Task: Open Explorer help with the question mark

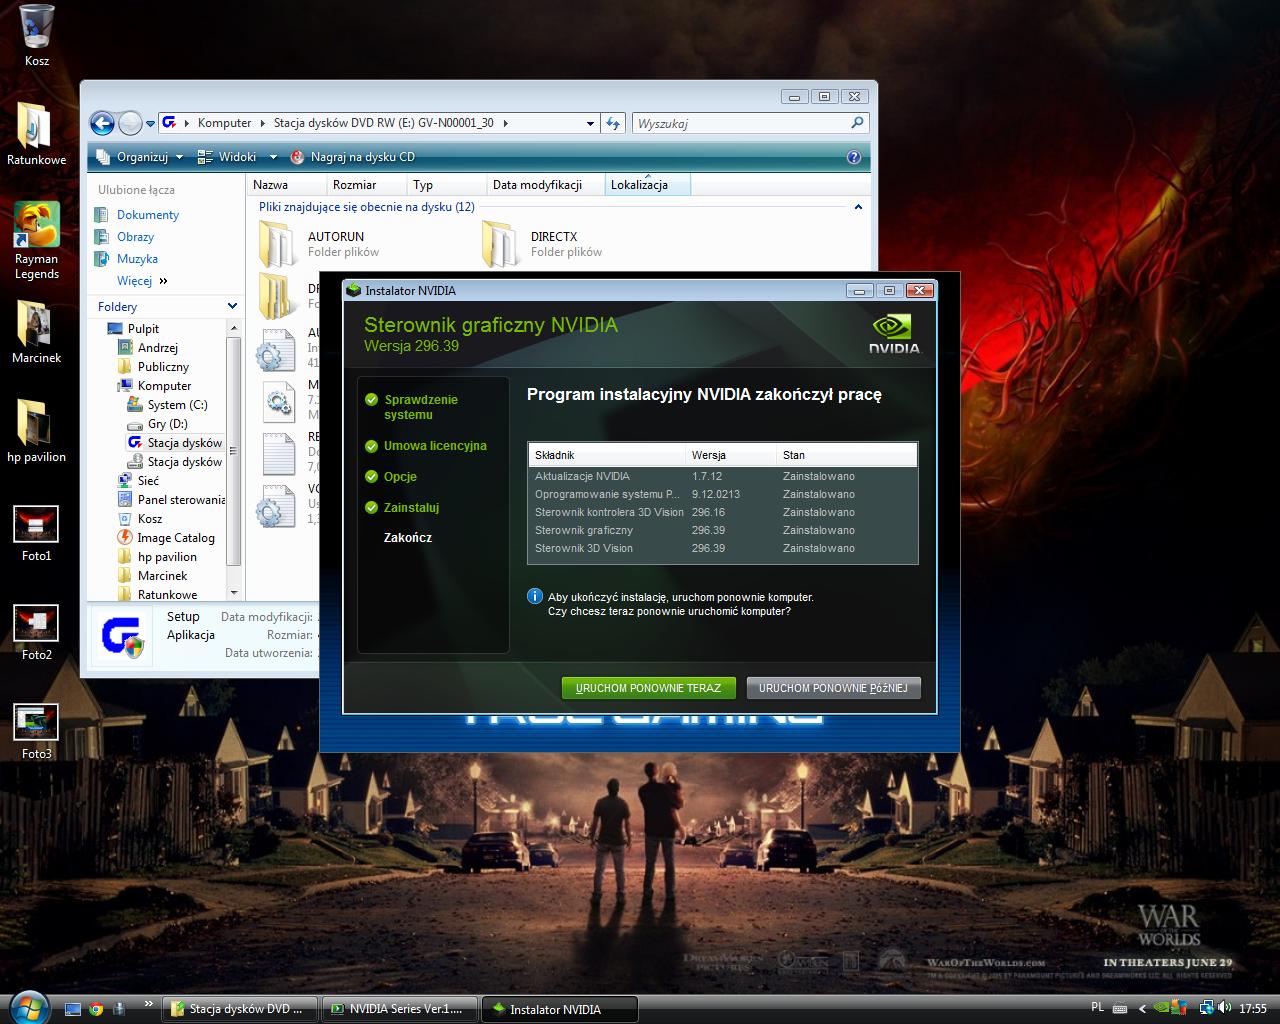Action: pos(854,157)
